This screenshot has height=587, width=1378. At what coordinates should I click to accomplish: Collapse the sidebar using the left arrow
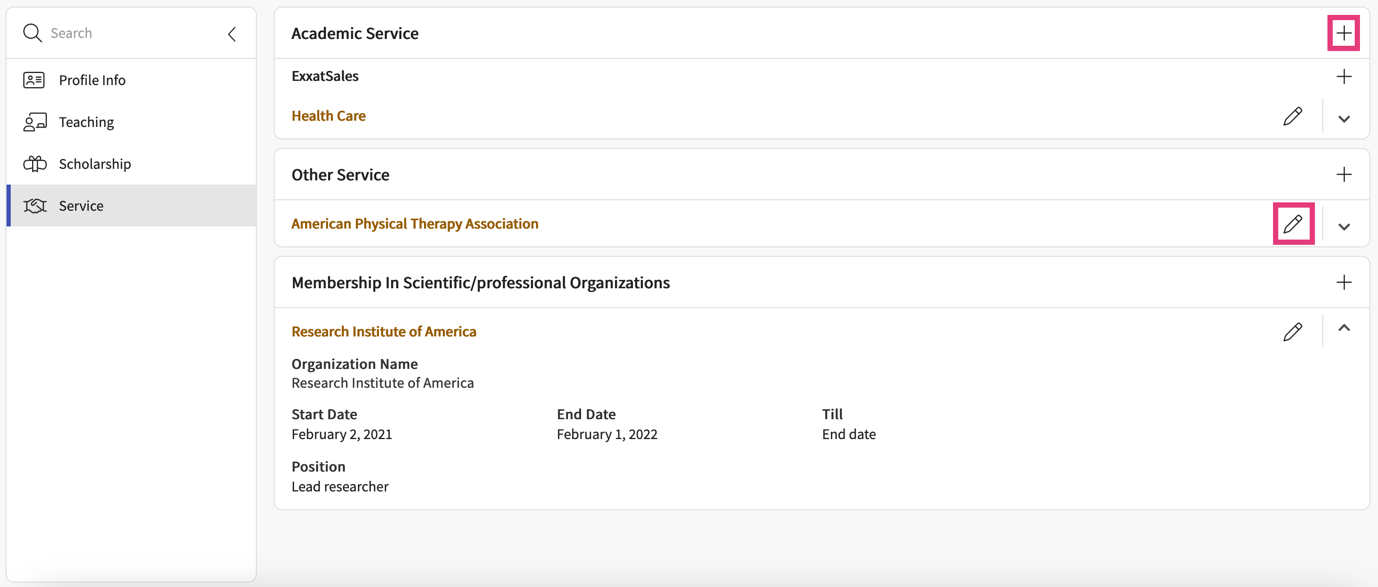[x=232, y=34]
